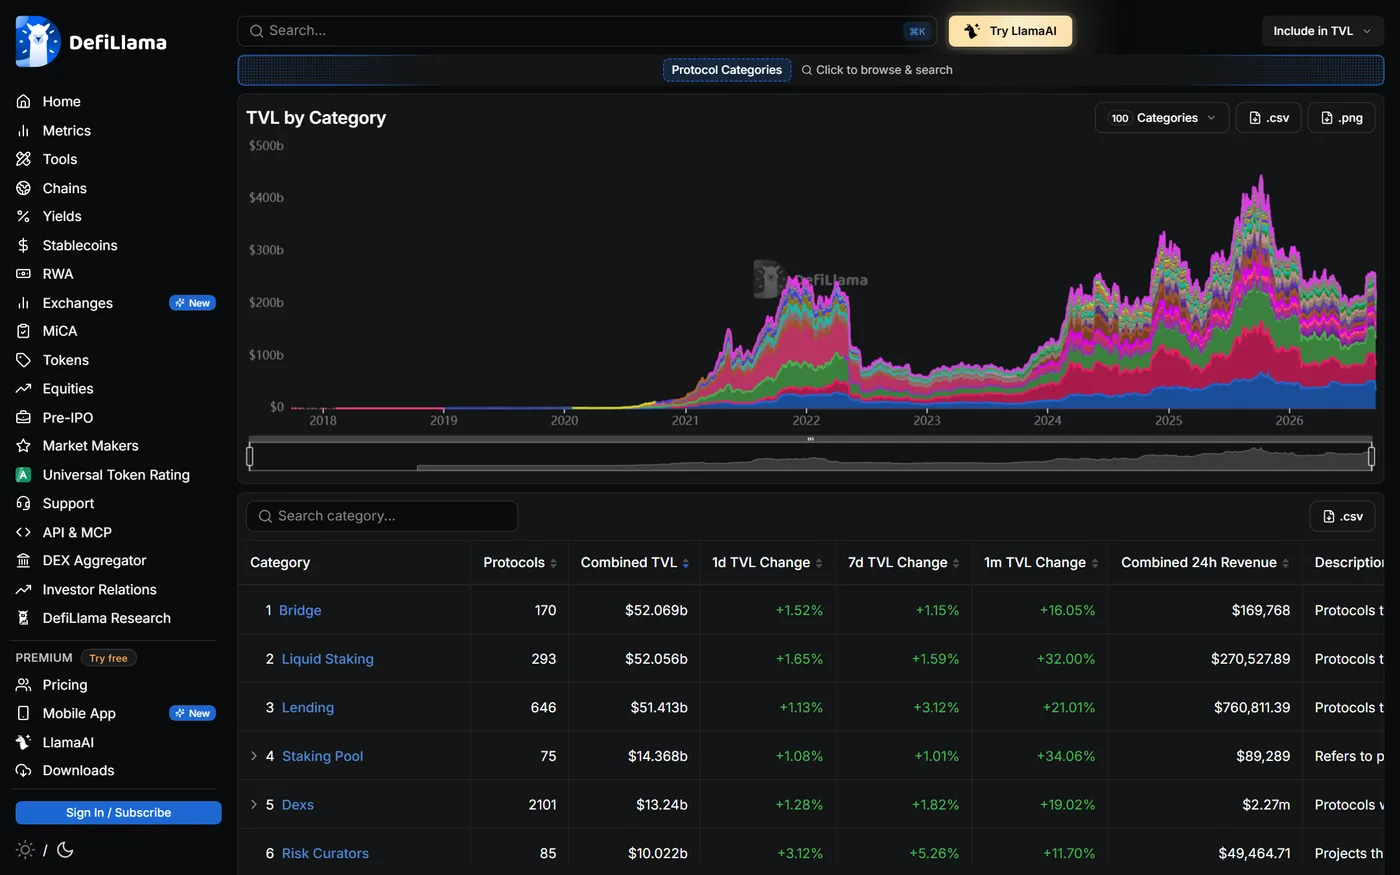
Task: Click the Pricing users icon
Action: pos(23,685)
